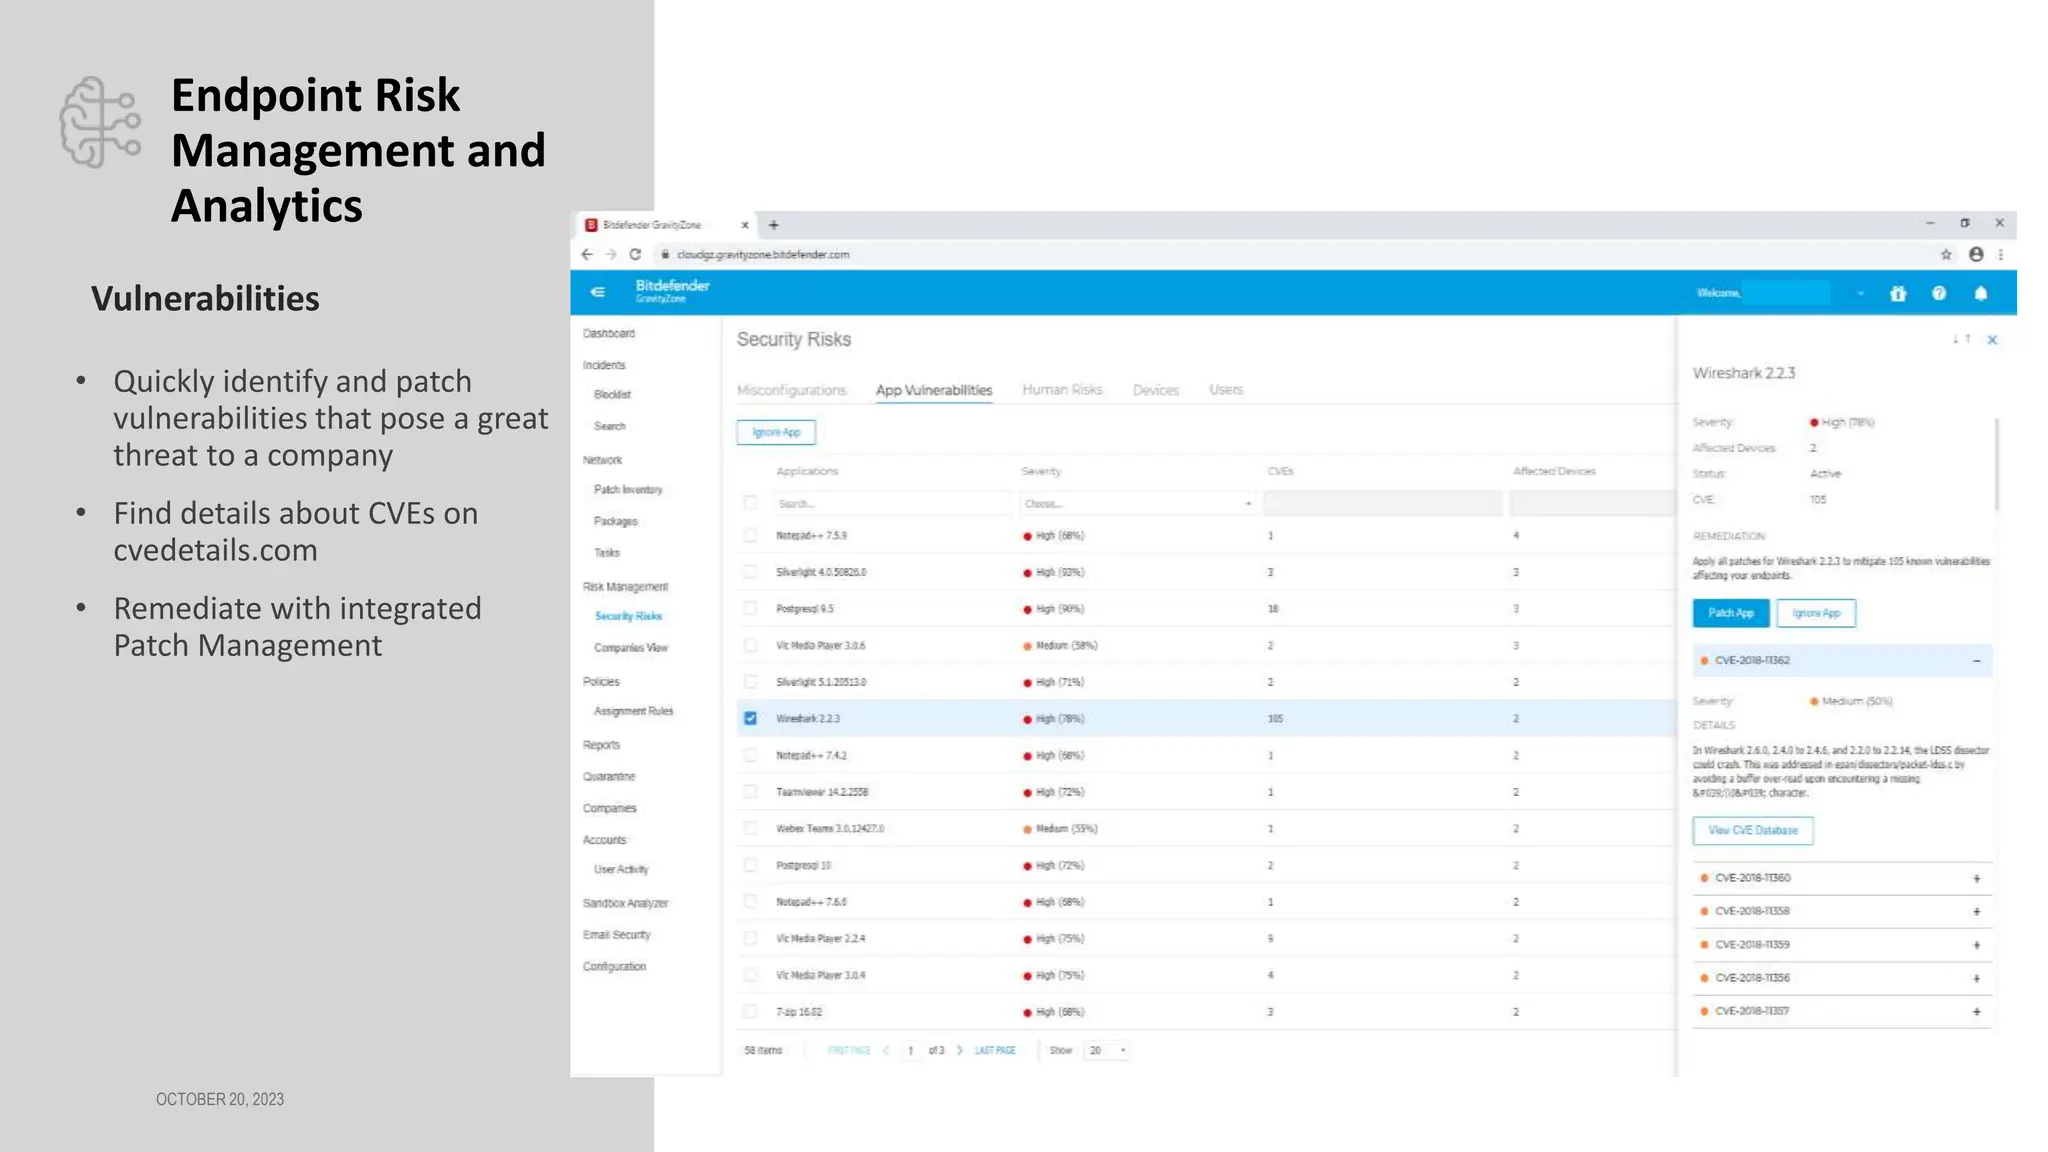Open the Welcome user account dropdown
Screen dimensions: 2048x1152
pos(1861,293)
